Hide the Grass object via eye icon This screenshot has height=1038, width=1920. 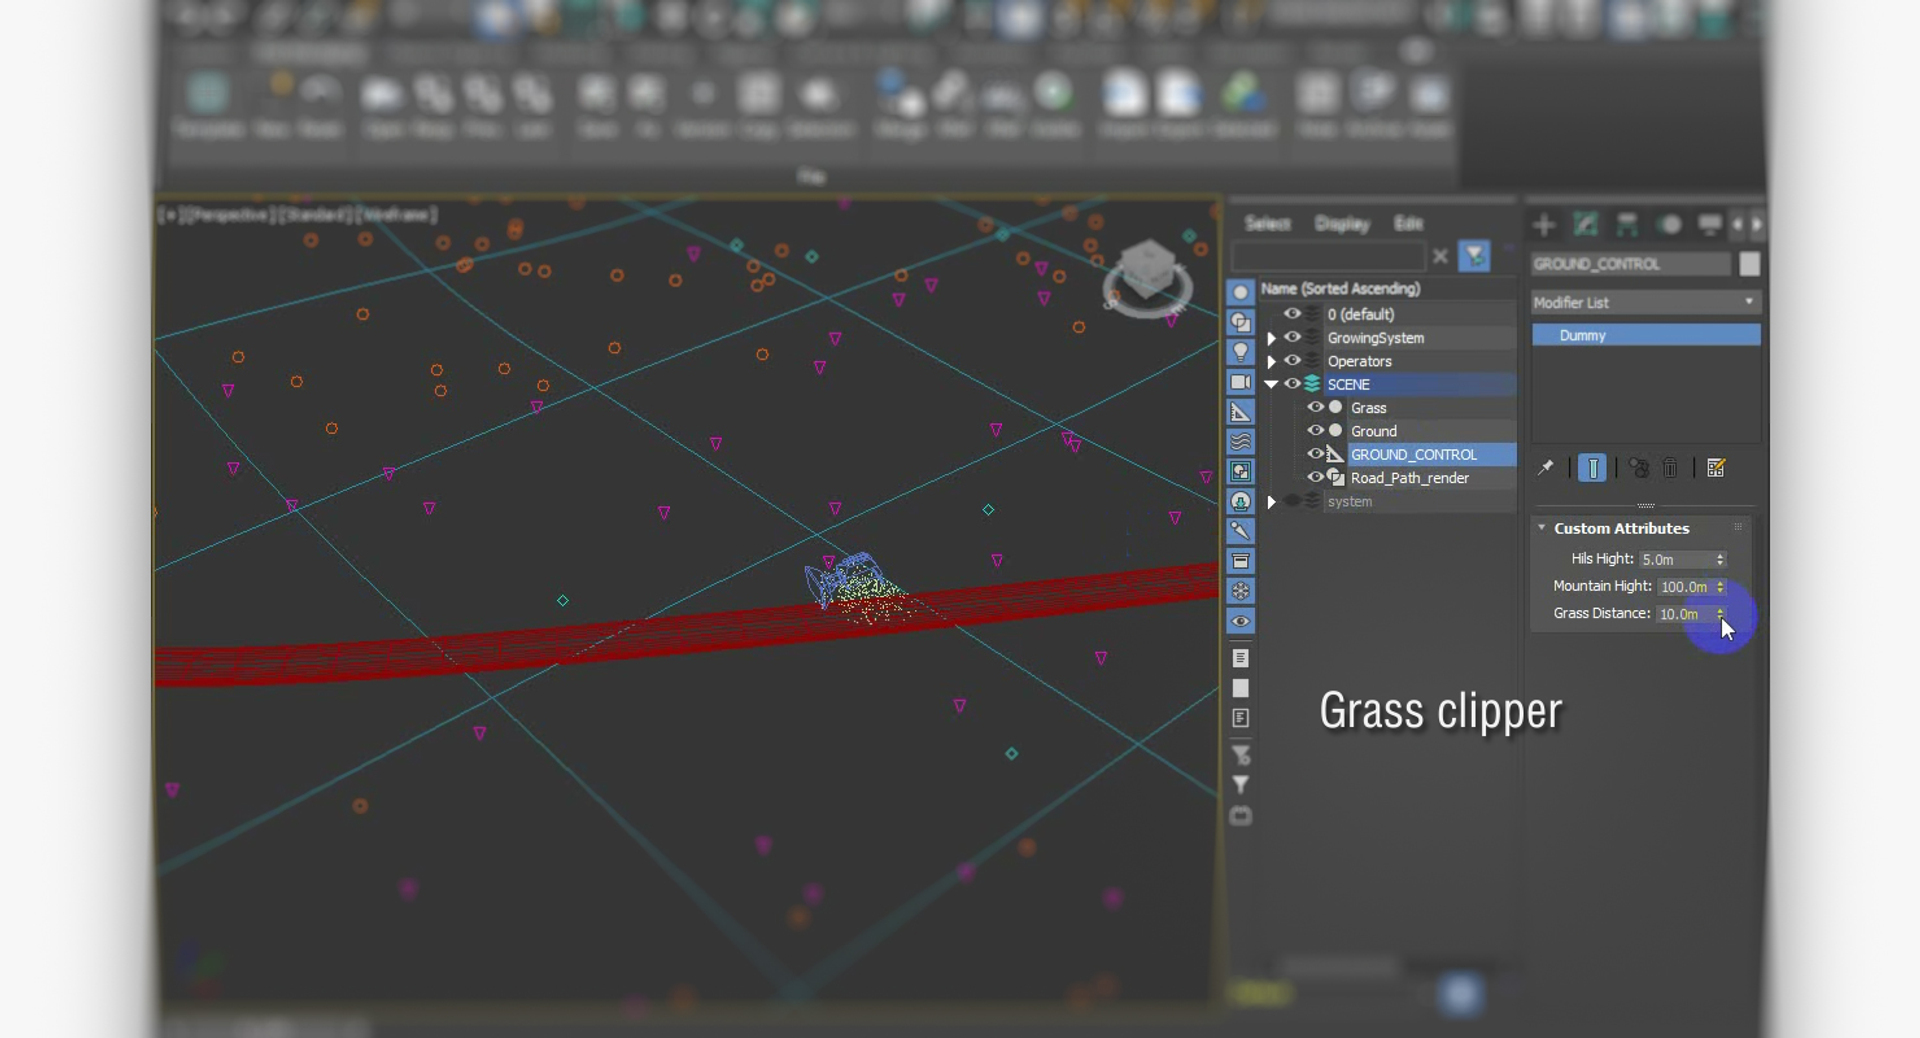1315,407
